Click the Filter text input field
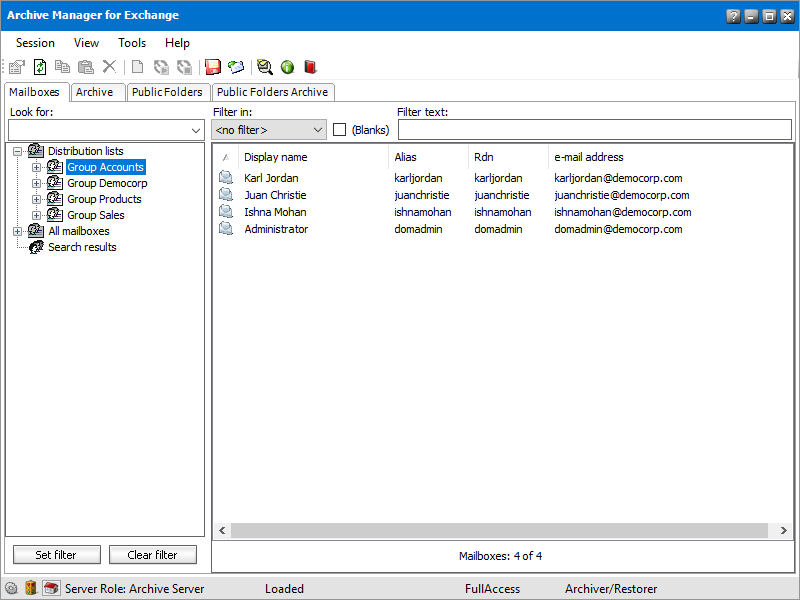The width and height of the screenshot is (800, 600). (x=595, y=130)
